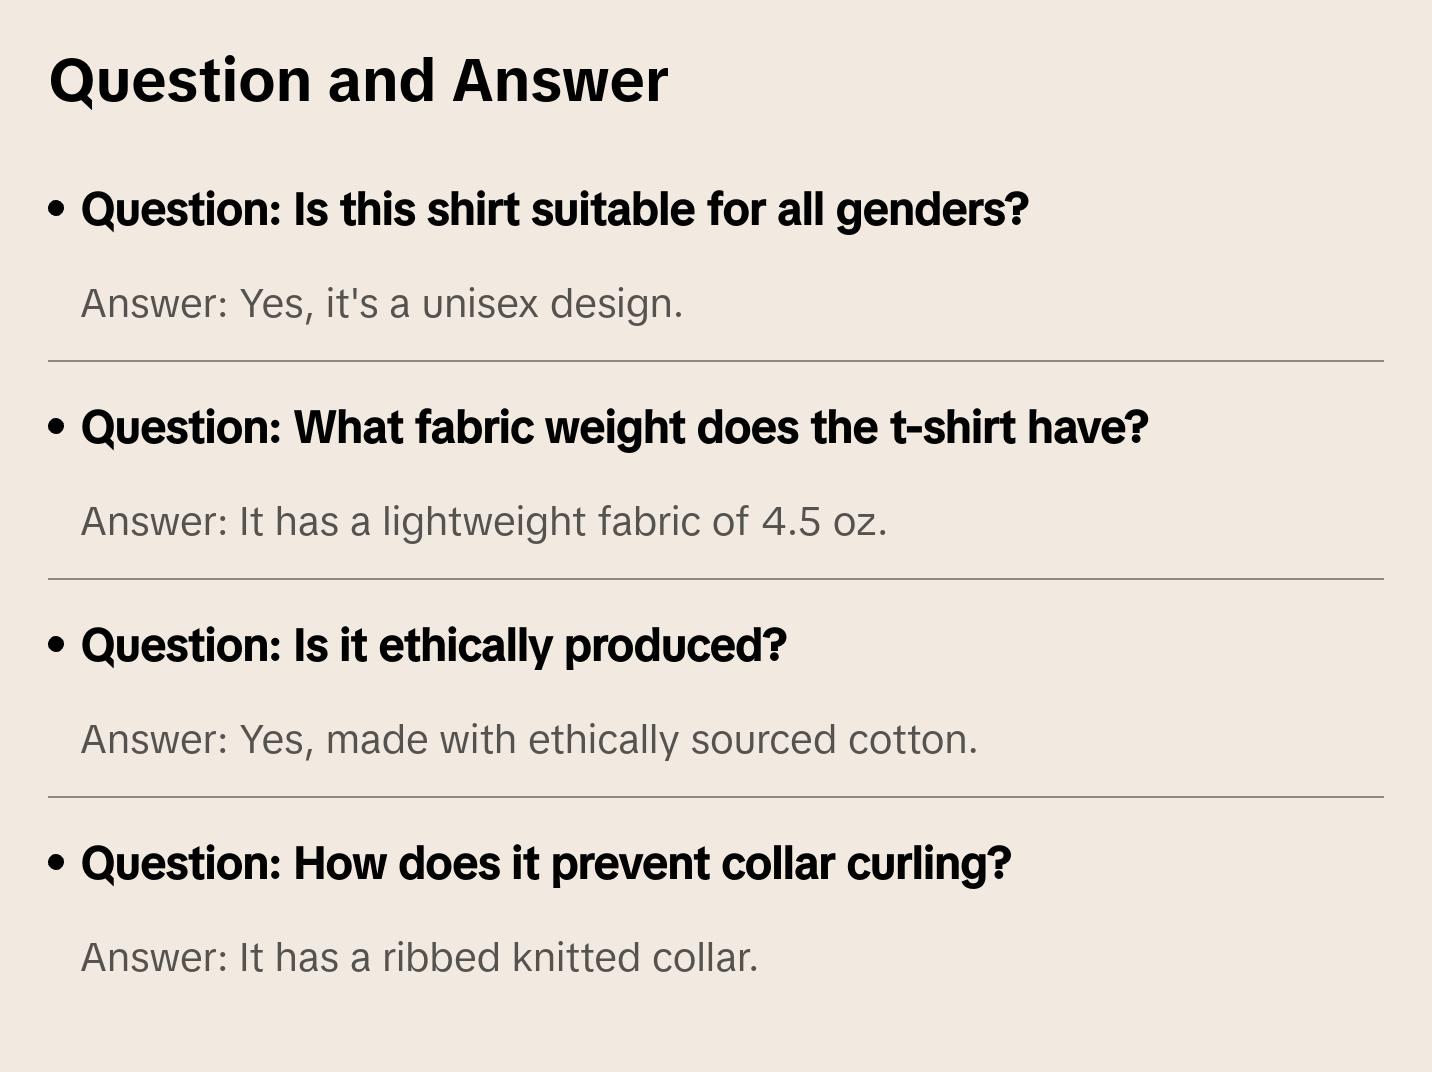Click the divider below the cotton answer
Viewport: 1432px width, 1072px height.
[x=716, y=797]
